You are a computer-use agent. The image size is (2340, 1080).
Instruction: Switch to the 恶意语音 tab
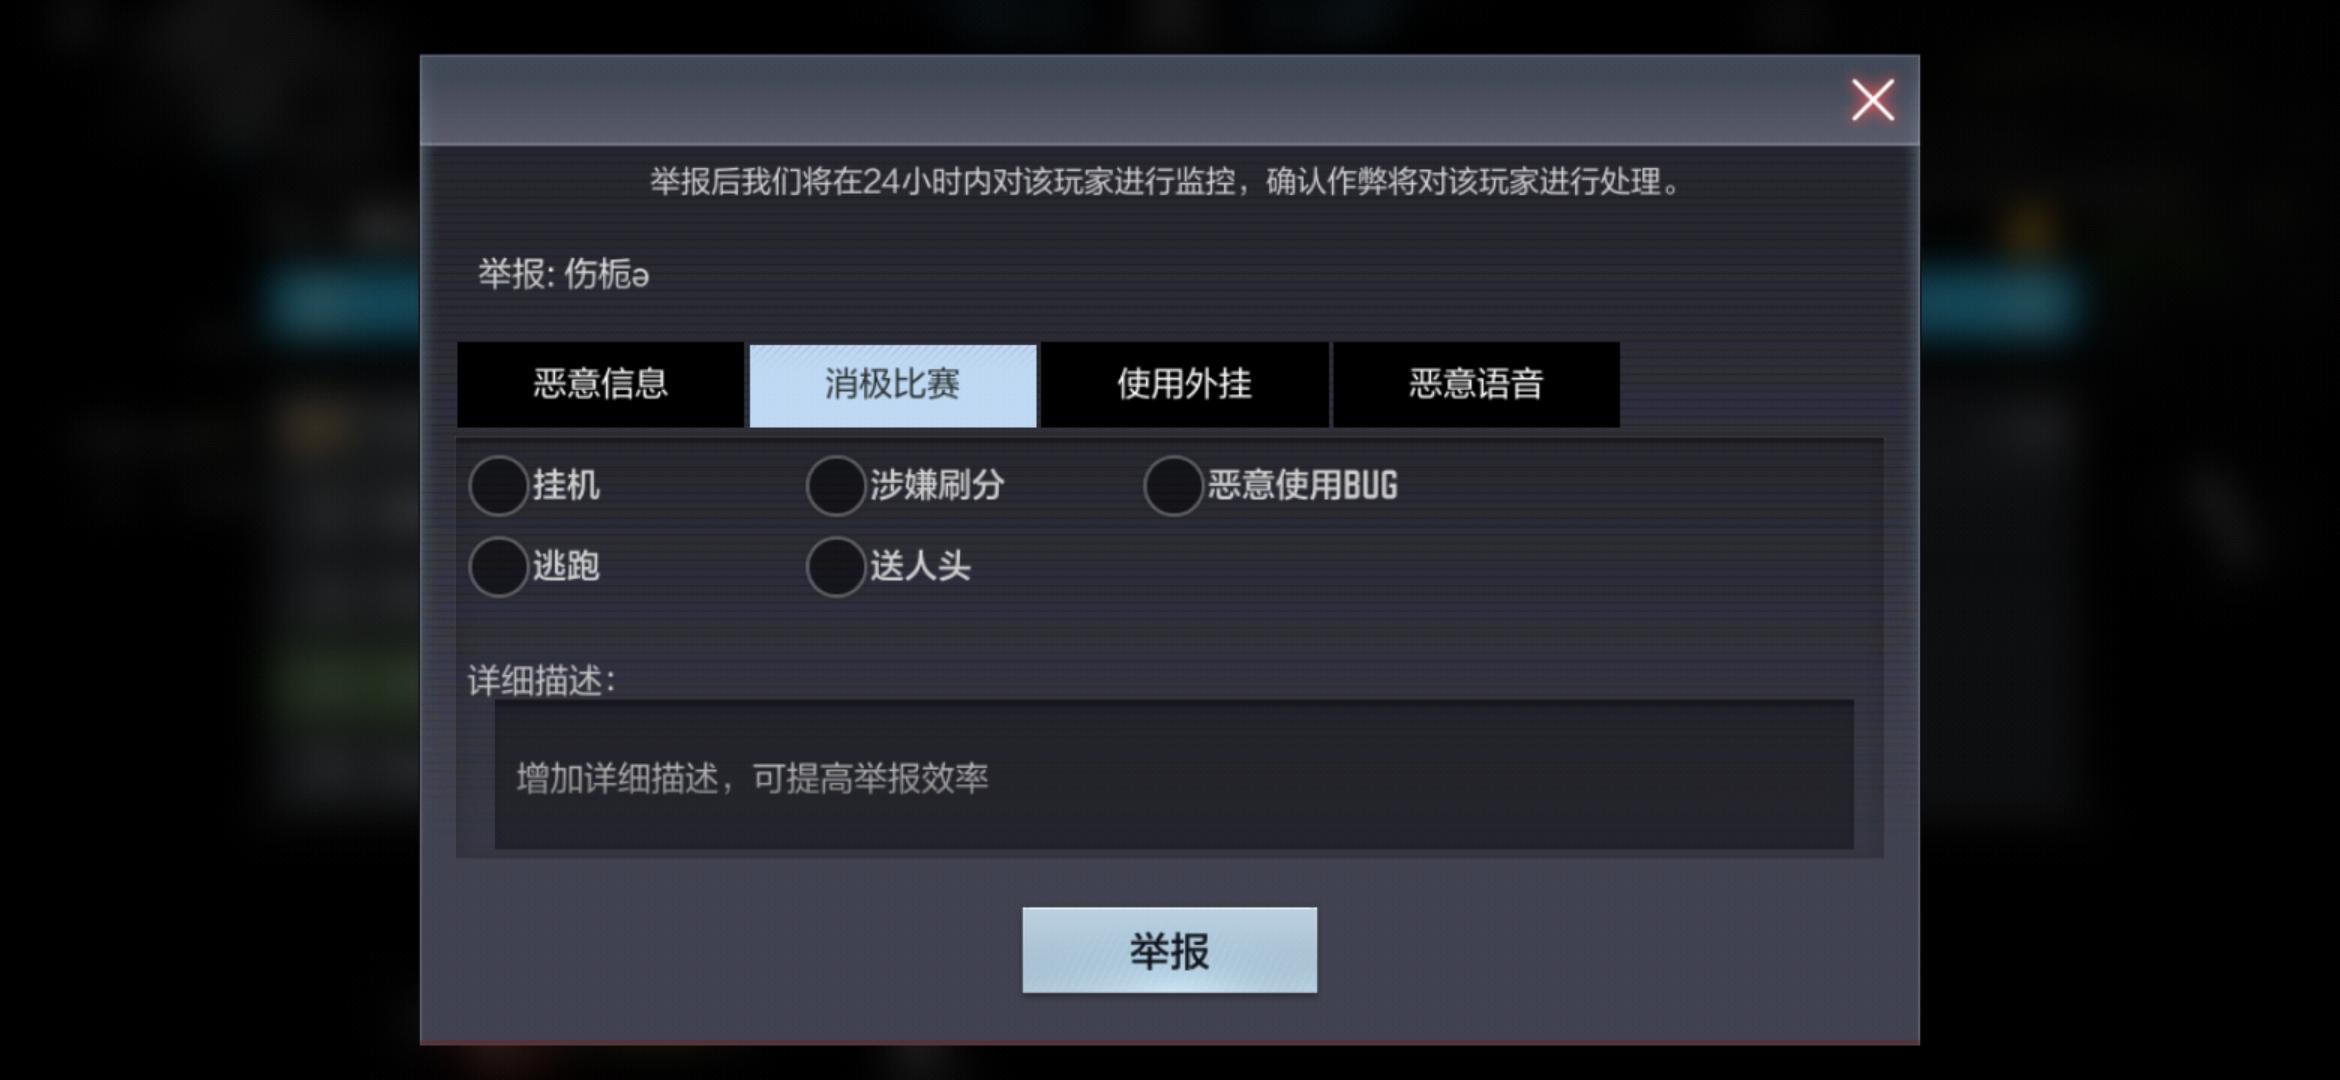tap(1476, 385)
